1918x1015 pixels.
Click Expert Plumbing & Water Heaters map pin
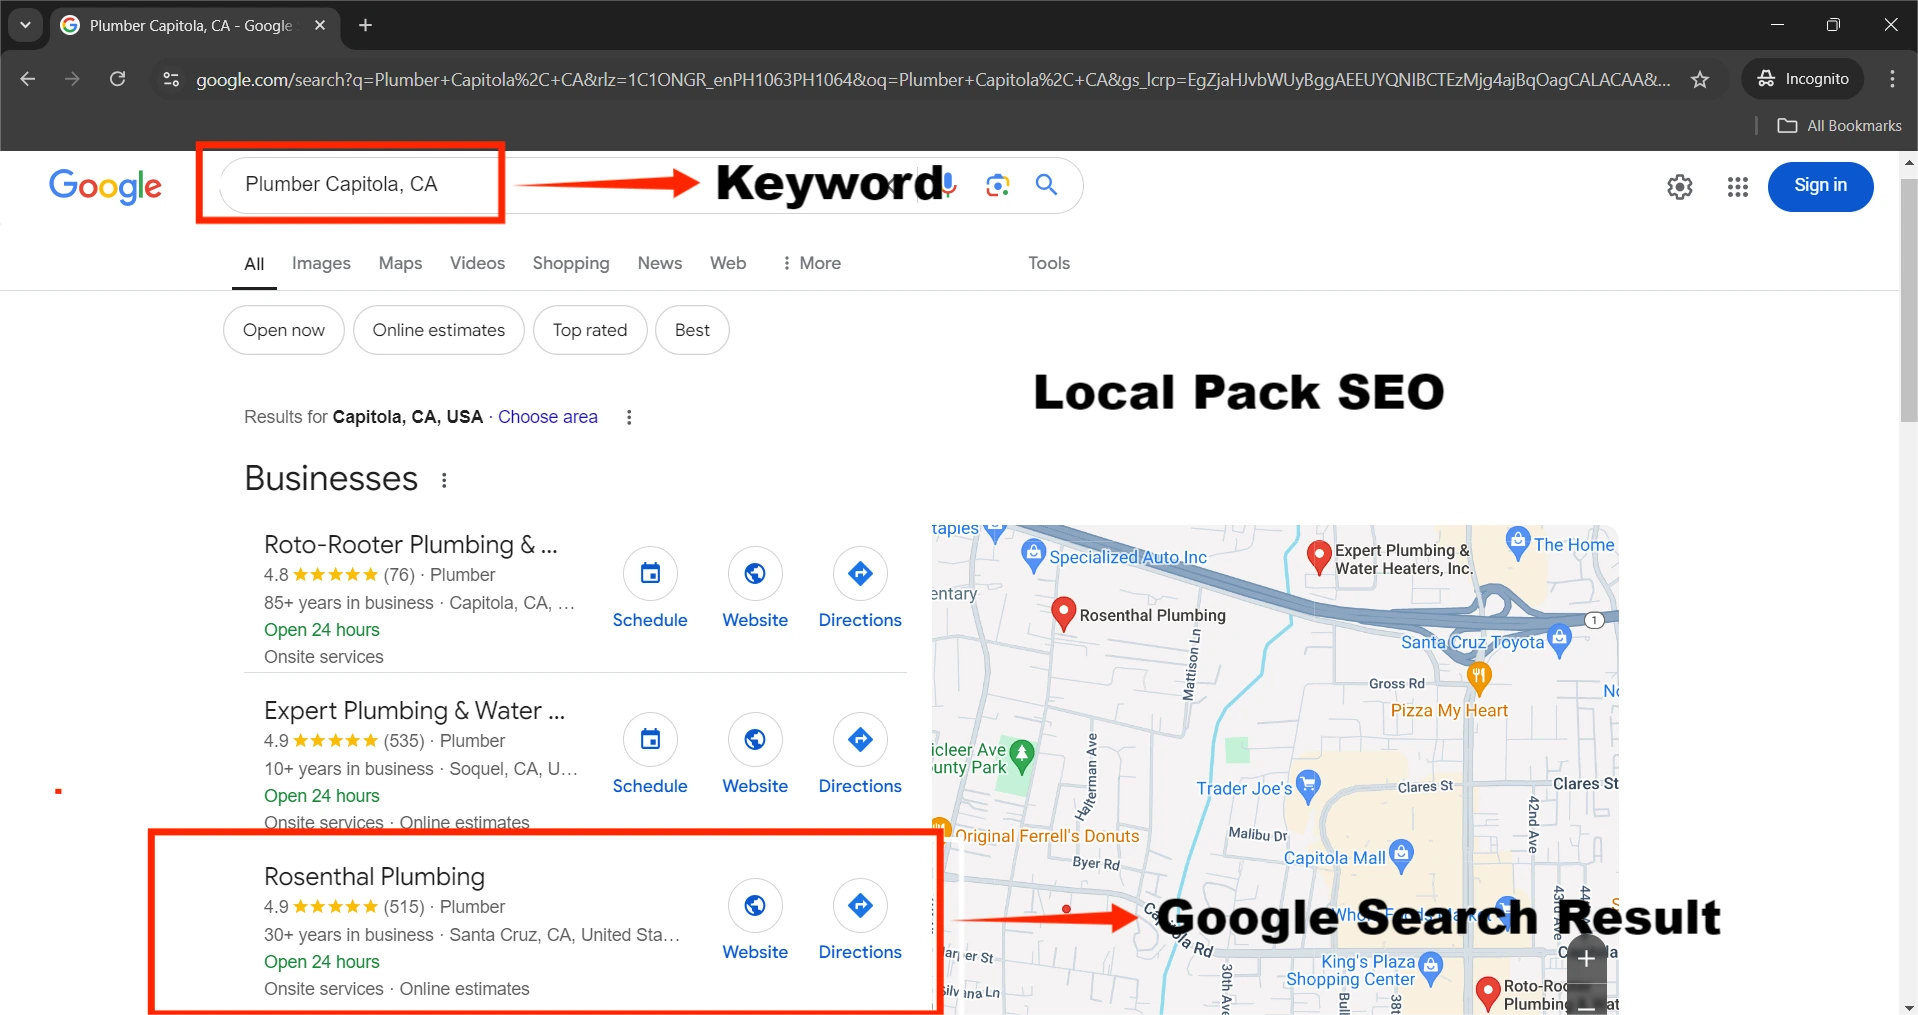click(1319, 556)
